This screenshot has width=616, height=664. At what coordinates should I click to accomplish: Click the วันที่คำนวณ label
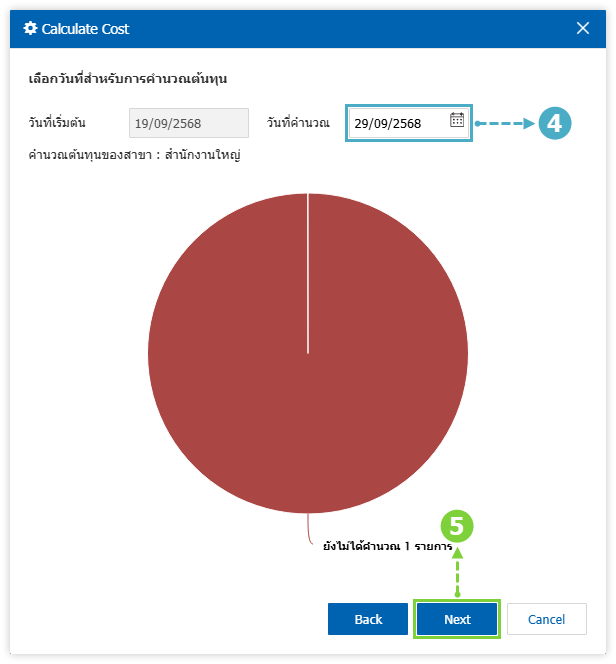click(x=298, y=123)
